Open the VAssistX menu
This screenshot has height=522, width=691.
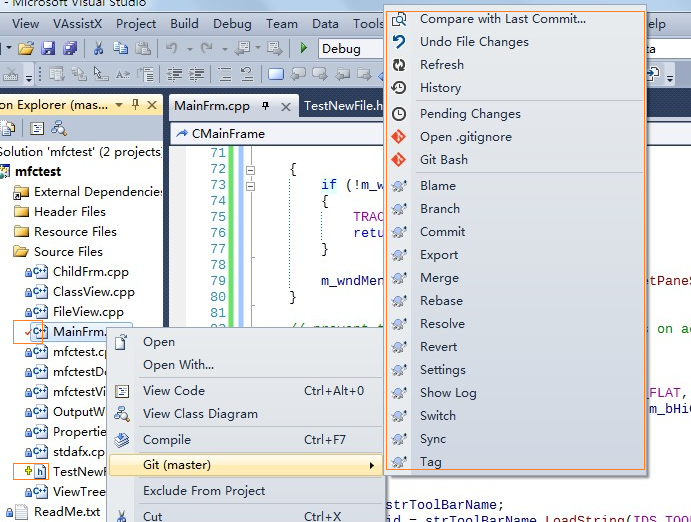coord(77,24)
